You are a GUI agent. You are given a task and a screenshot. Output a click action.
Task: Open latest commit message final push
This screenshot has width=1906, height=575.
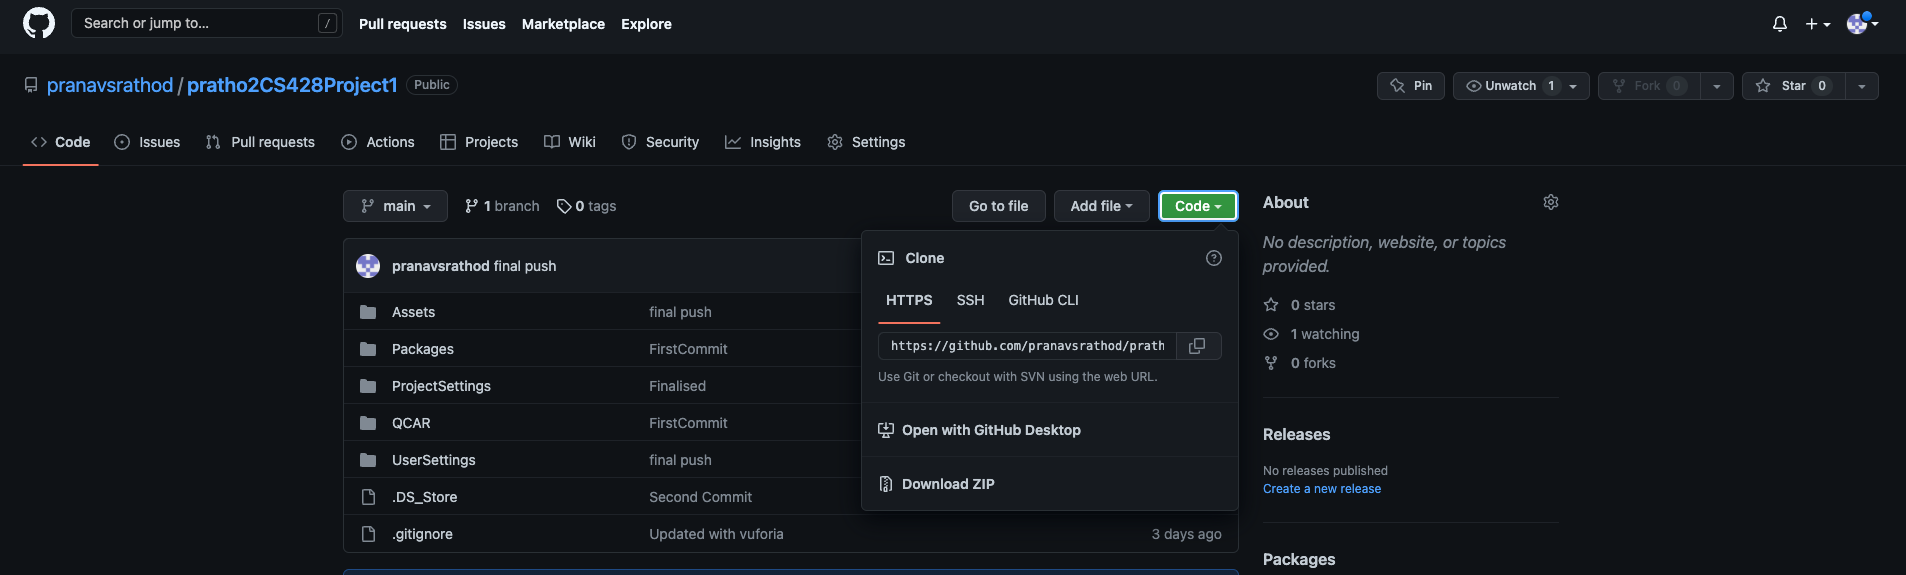point(525,266)
